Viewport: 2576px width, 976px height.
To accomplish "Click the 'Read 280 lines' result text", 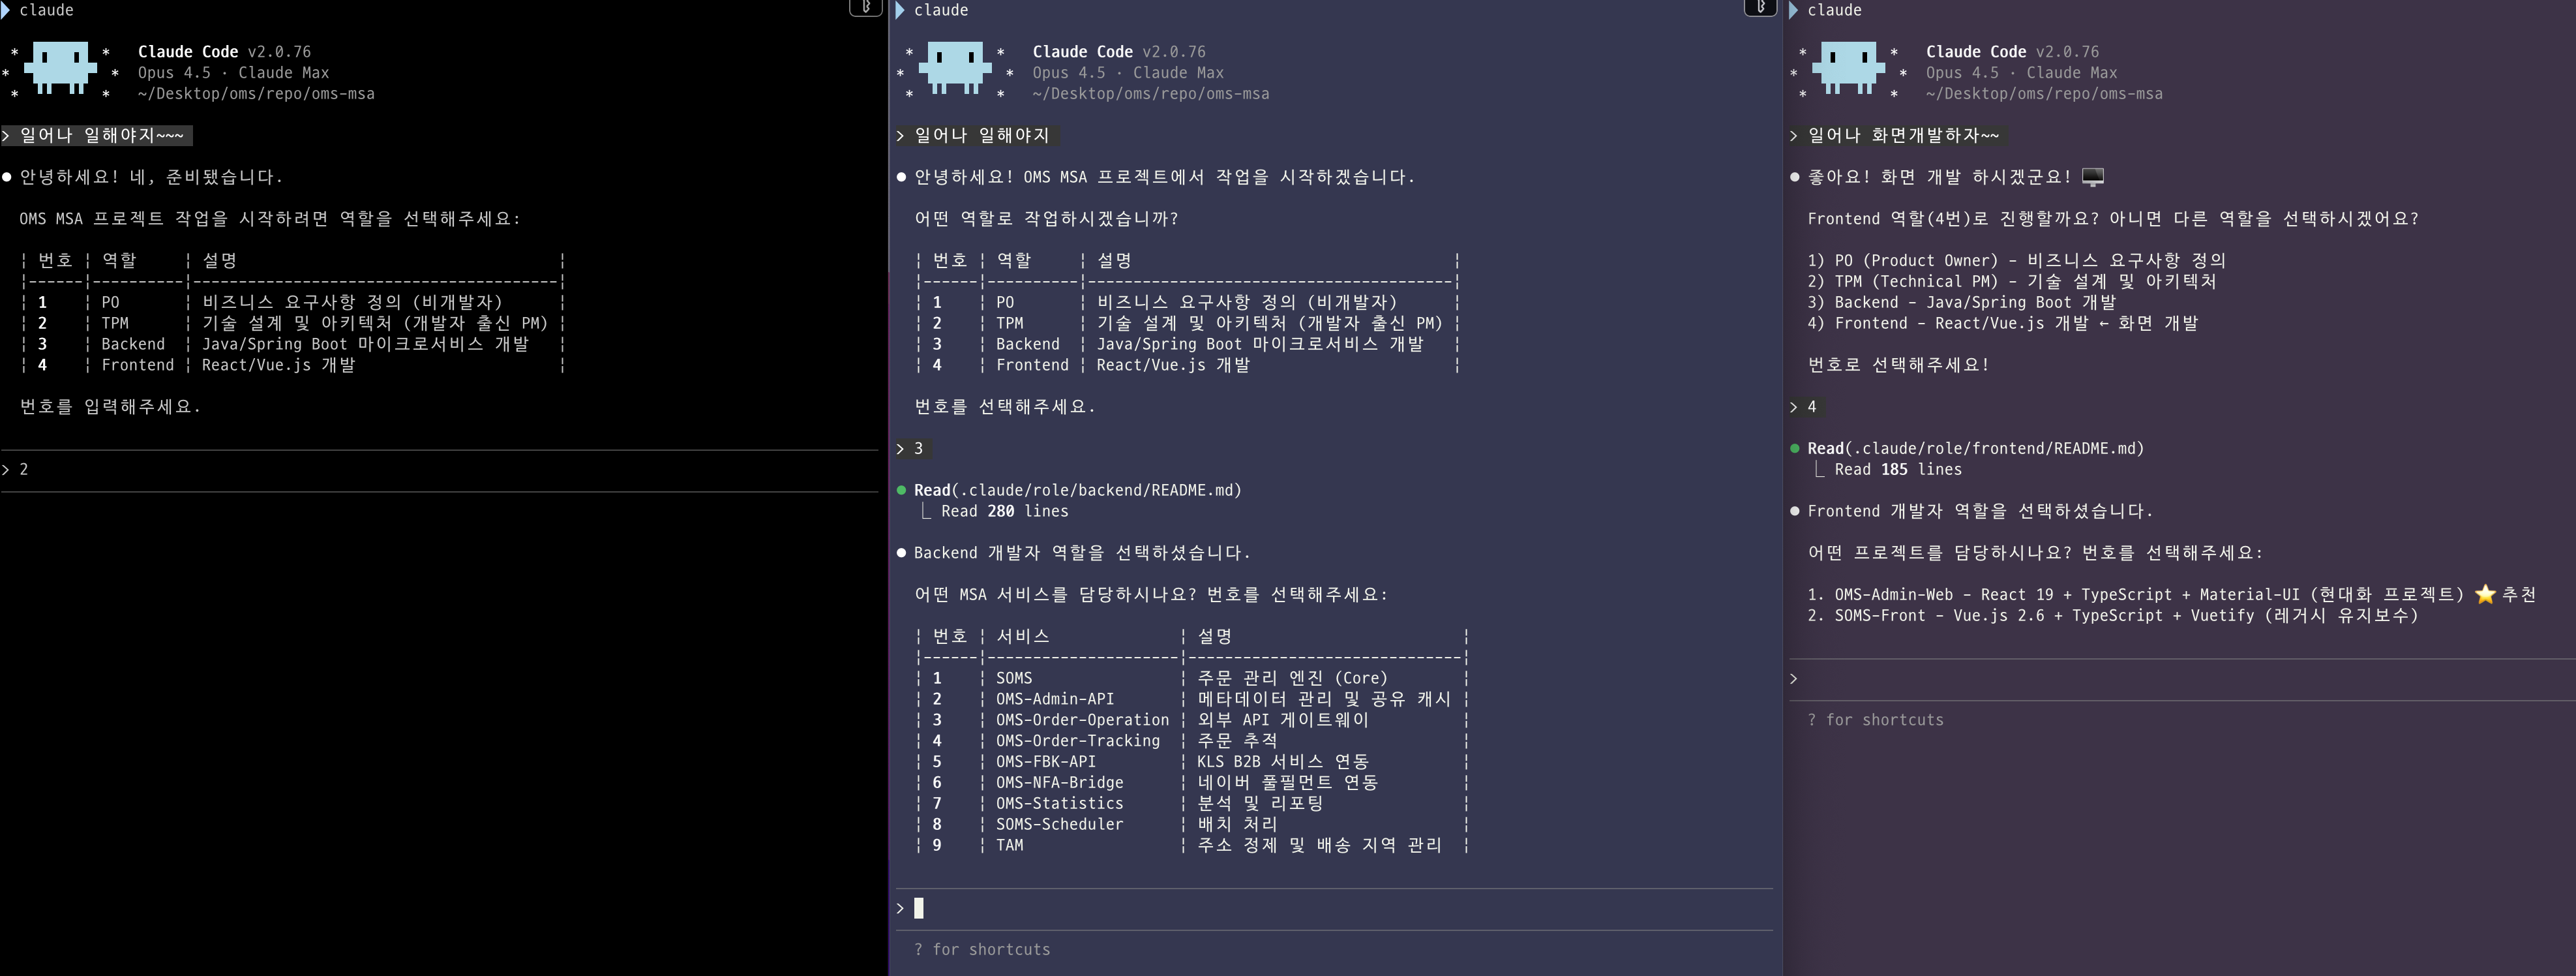I will coord(1004,511).
